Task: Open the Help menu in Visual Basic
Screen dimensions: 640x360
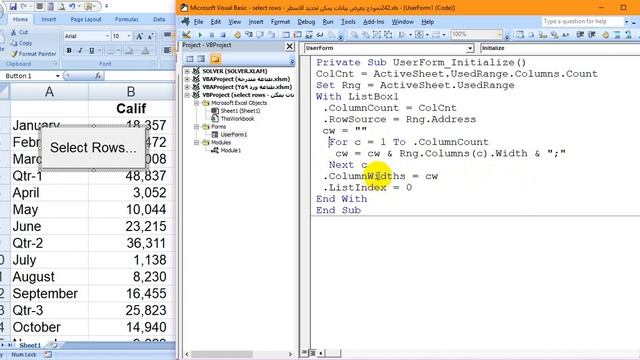Action: [x=427, y=22]
